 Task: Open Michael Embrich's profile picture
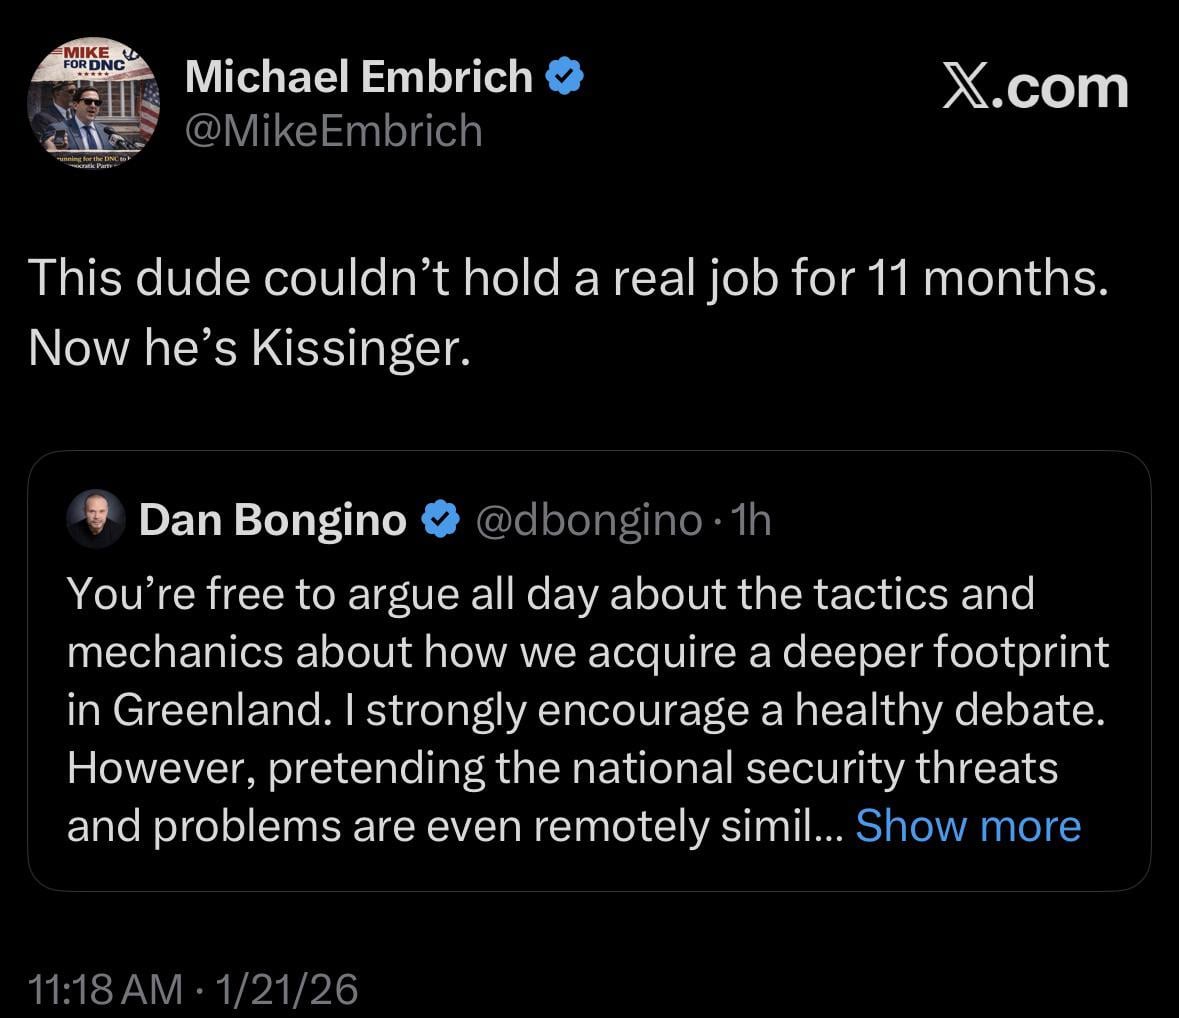tap(93, 105)
